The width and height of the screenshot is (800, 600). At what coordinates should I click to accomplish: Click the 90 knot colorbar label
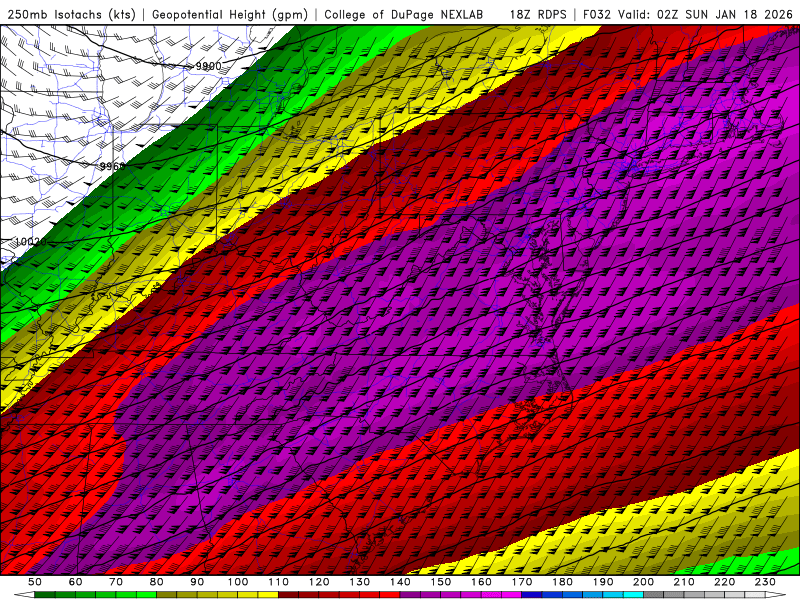click(197, 582)
